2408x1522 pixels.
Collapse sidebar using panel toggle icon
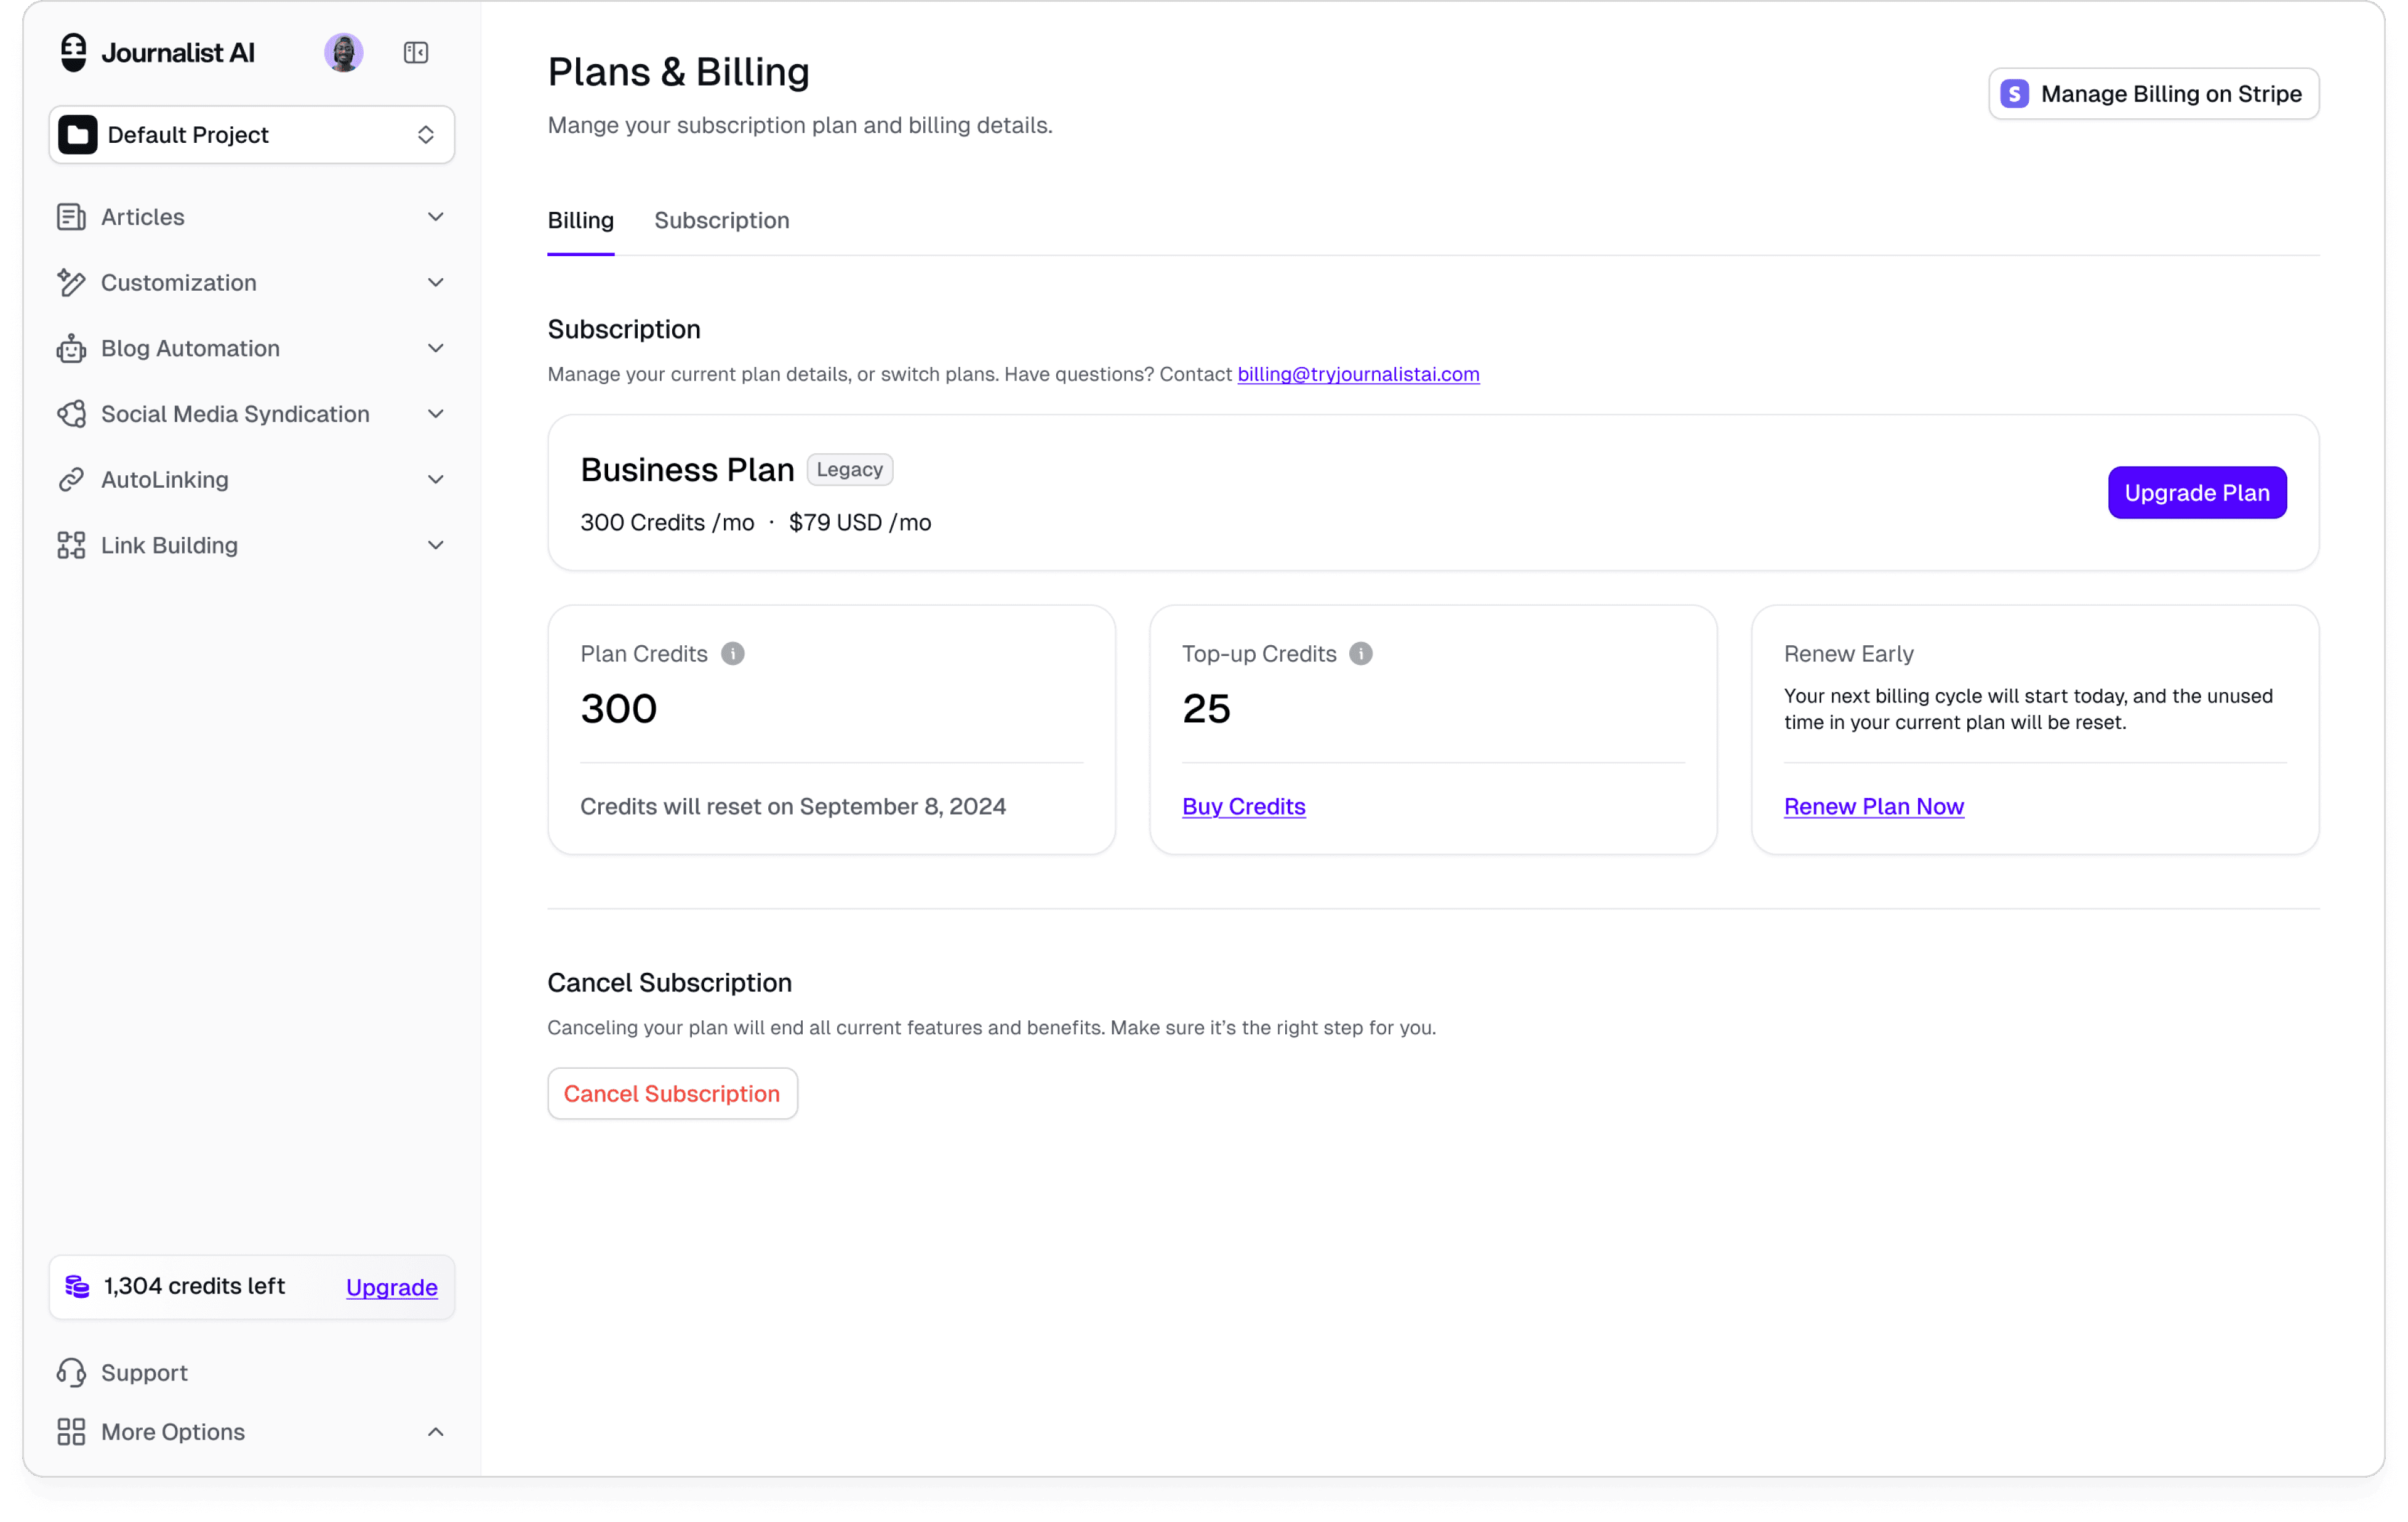click(x=416, y=52)
